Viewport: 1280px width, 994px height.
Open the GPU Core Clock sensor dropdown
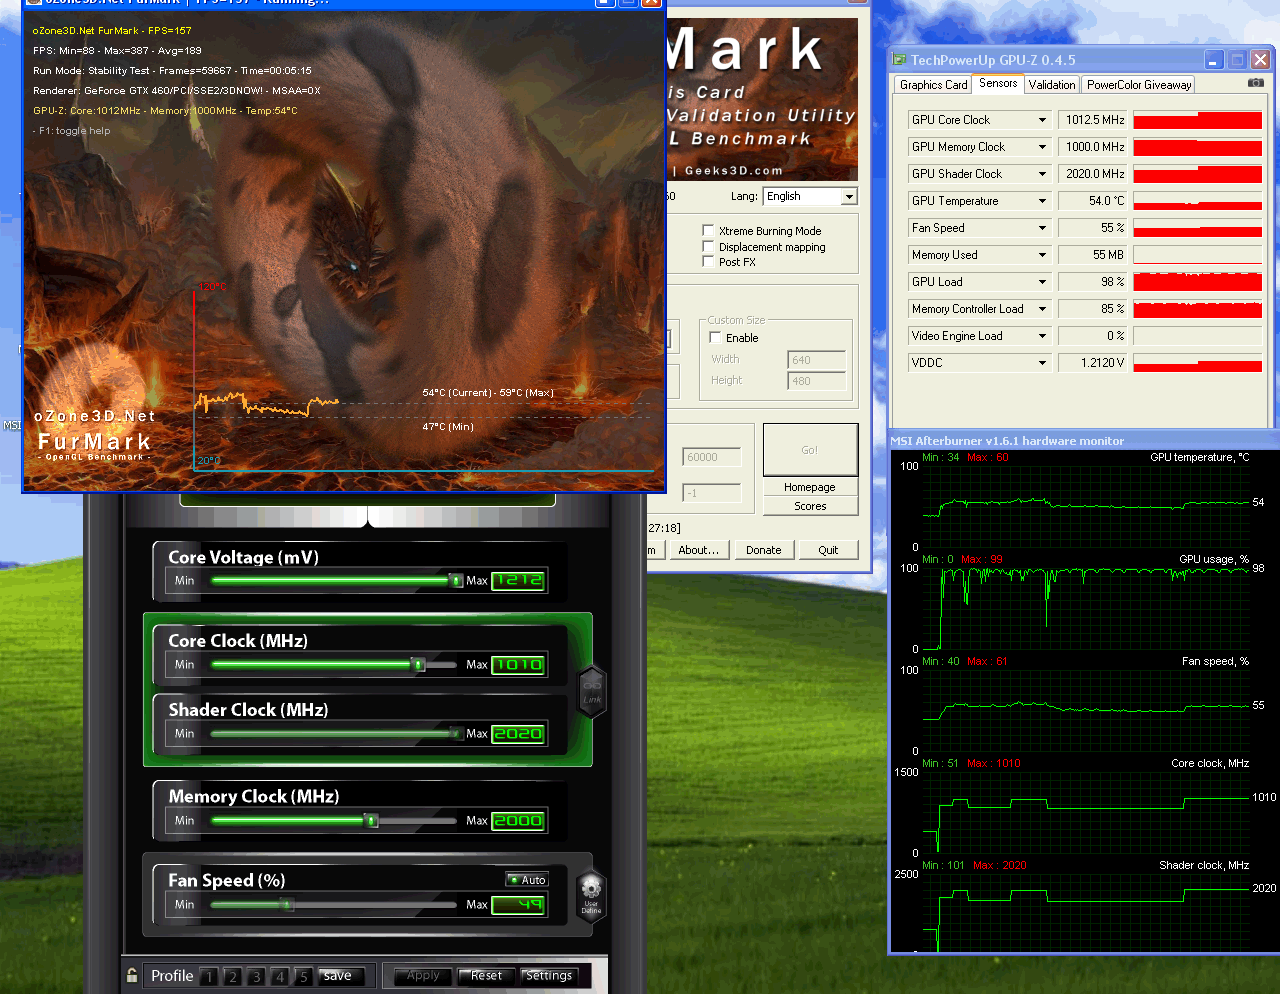(x=1042, y=120)
